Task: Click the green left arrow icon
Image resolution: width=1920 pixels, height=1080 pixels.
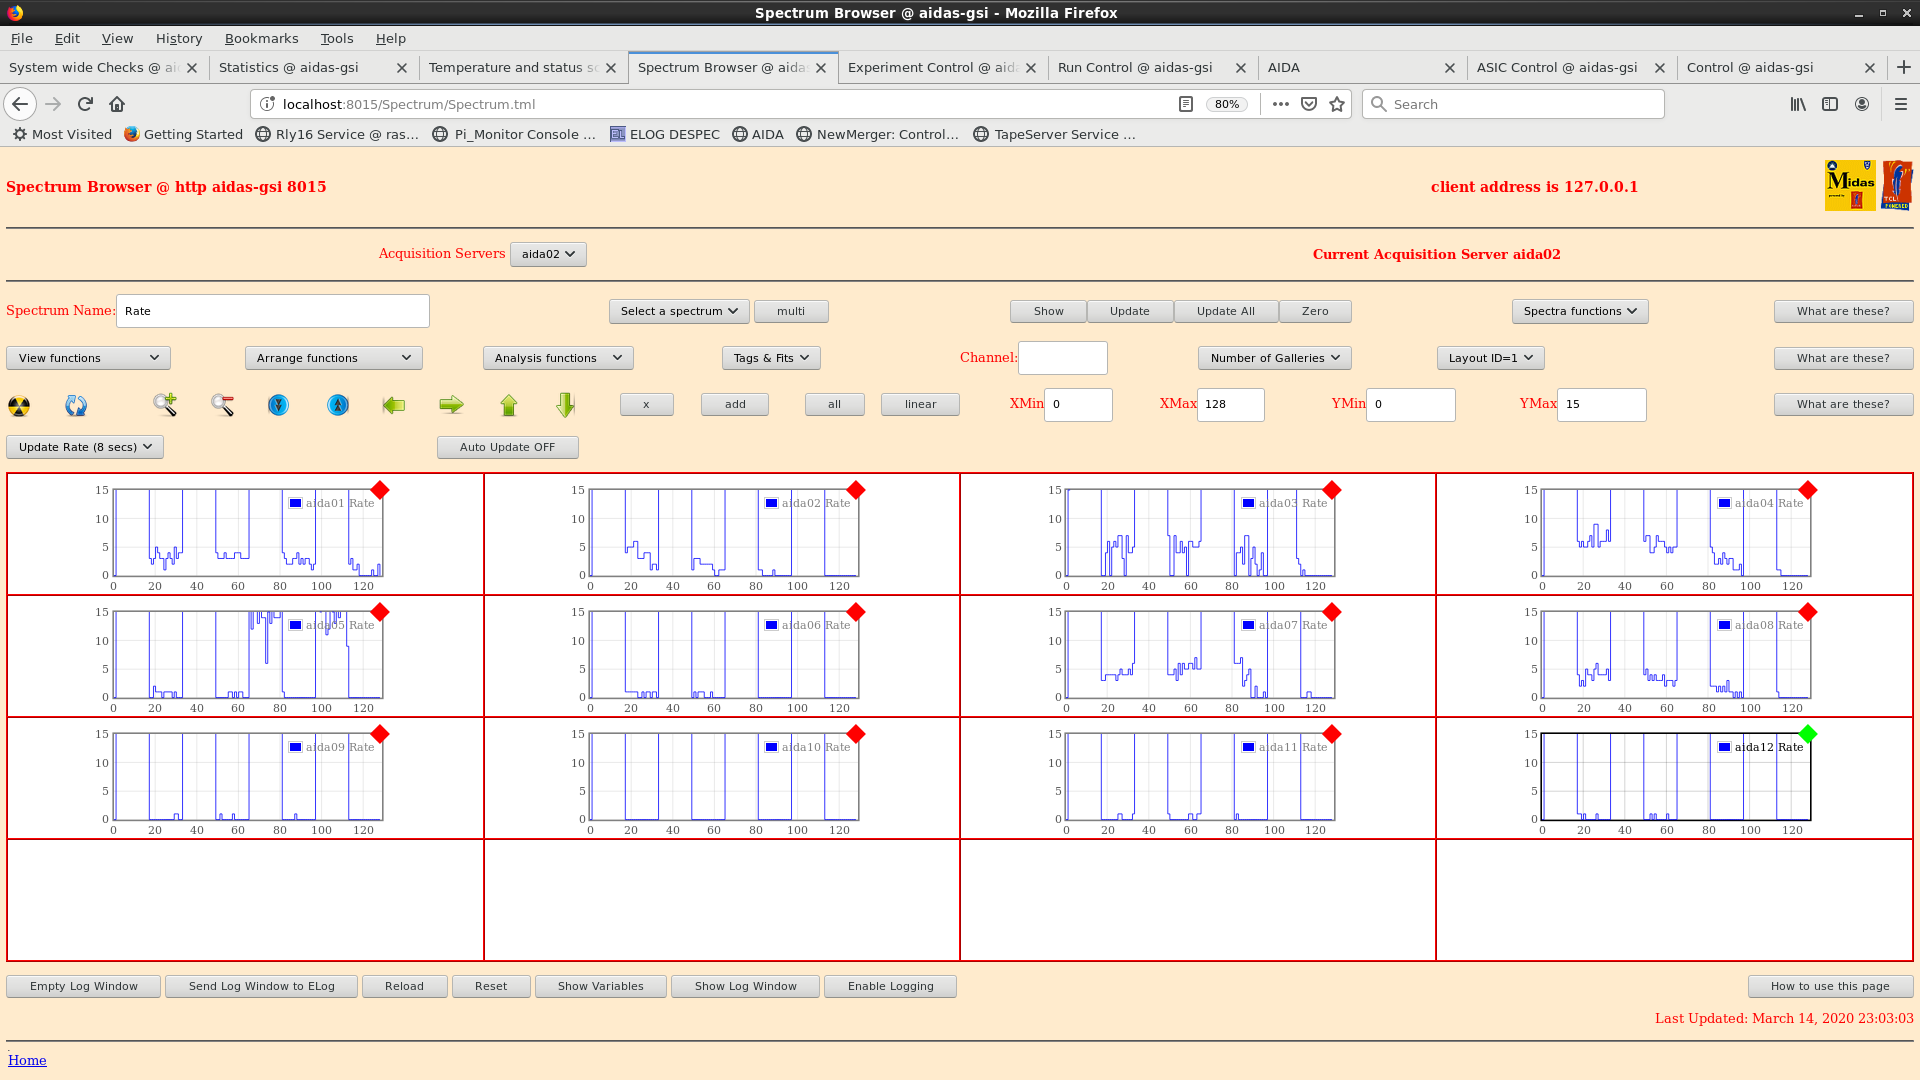Action: [394, 405]
